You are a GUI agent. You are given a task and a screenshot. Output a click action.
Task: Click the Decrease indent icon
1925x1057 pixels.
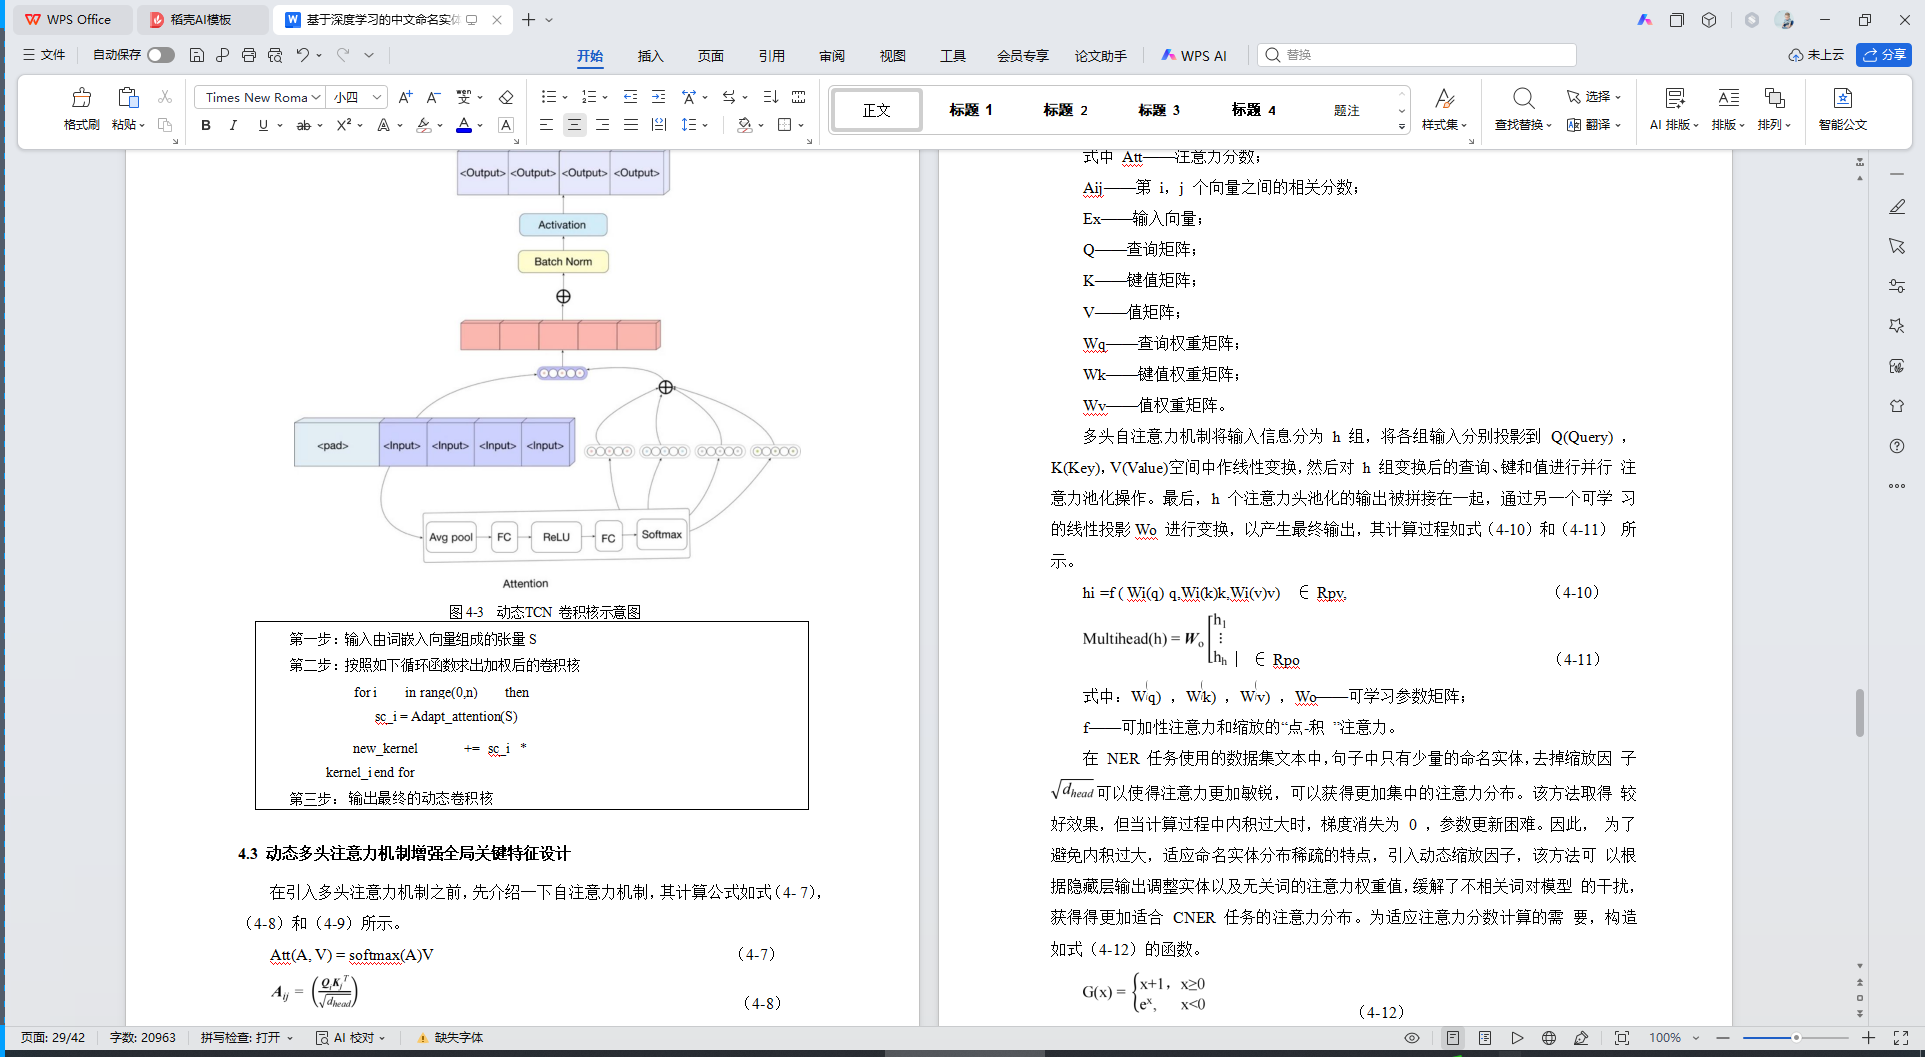tap(630, 97)
